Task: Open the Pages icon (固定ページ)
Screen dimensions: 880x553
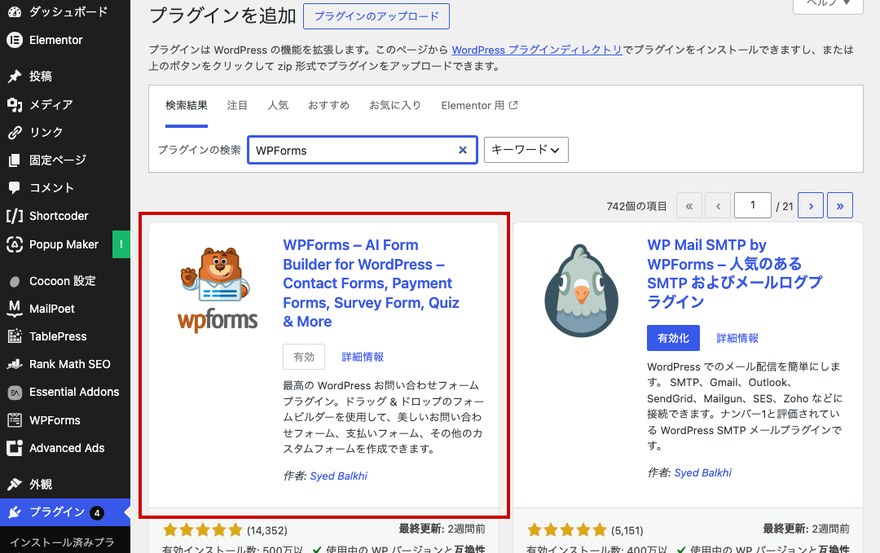Action: click(x=15, y=161)
